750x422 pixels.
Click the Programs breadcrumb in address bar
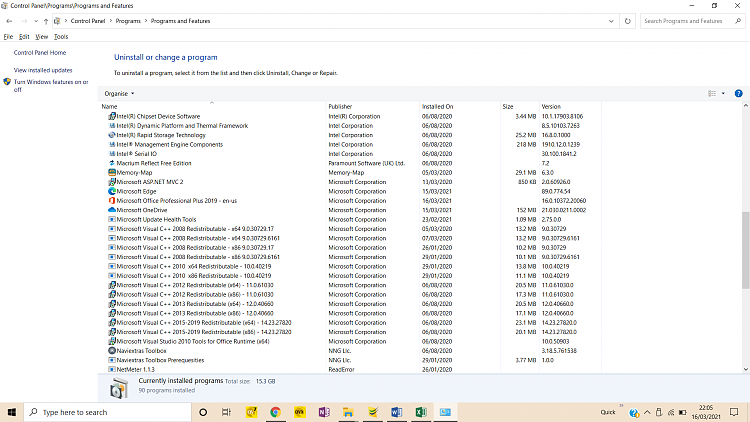(x=128, y=21)
